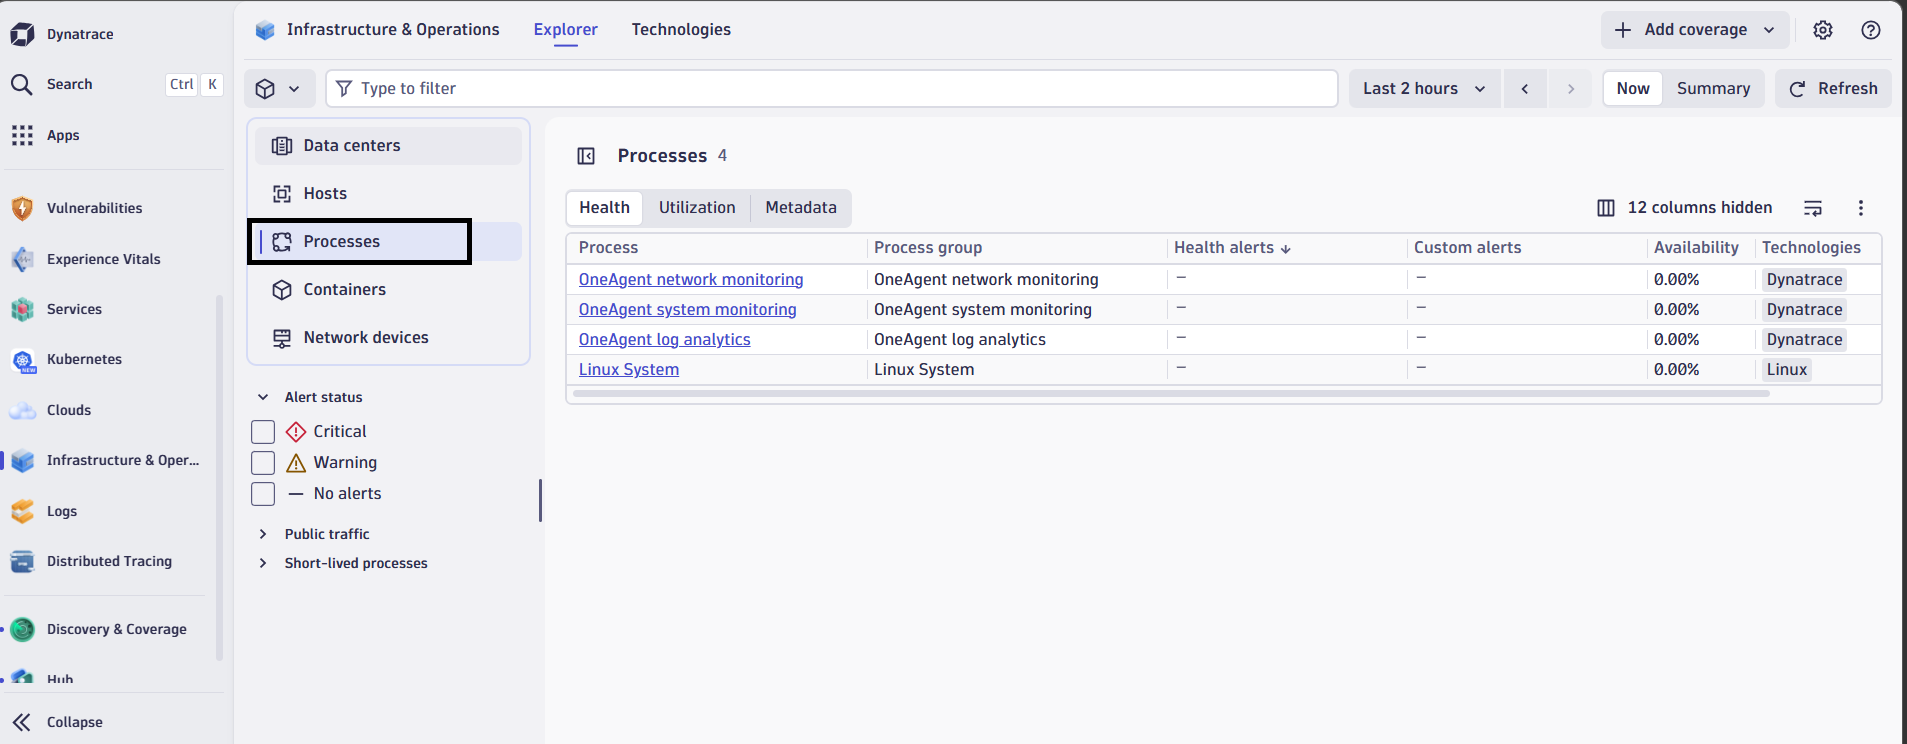Open Clouds app in sidebar
Image resolution: width=1907 pixels, height=744 pixels.
[68, 410]
